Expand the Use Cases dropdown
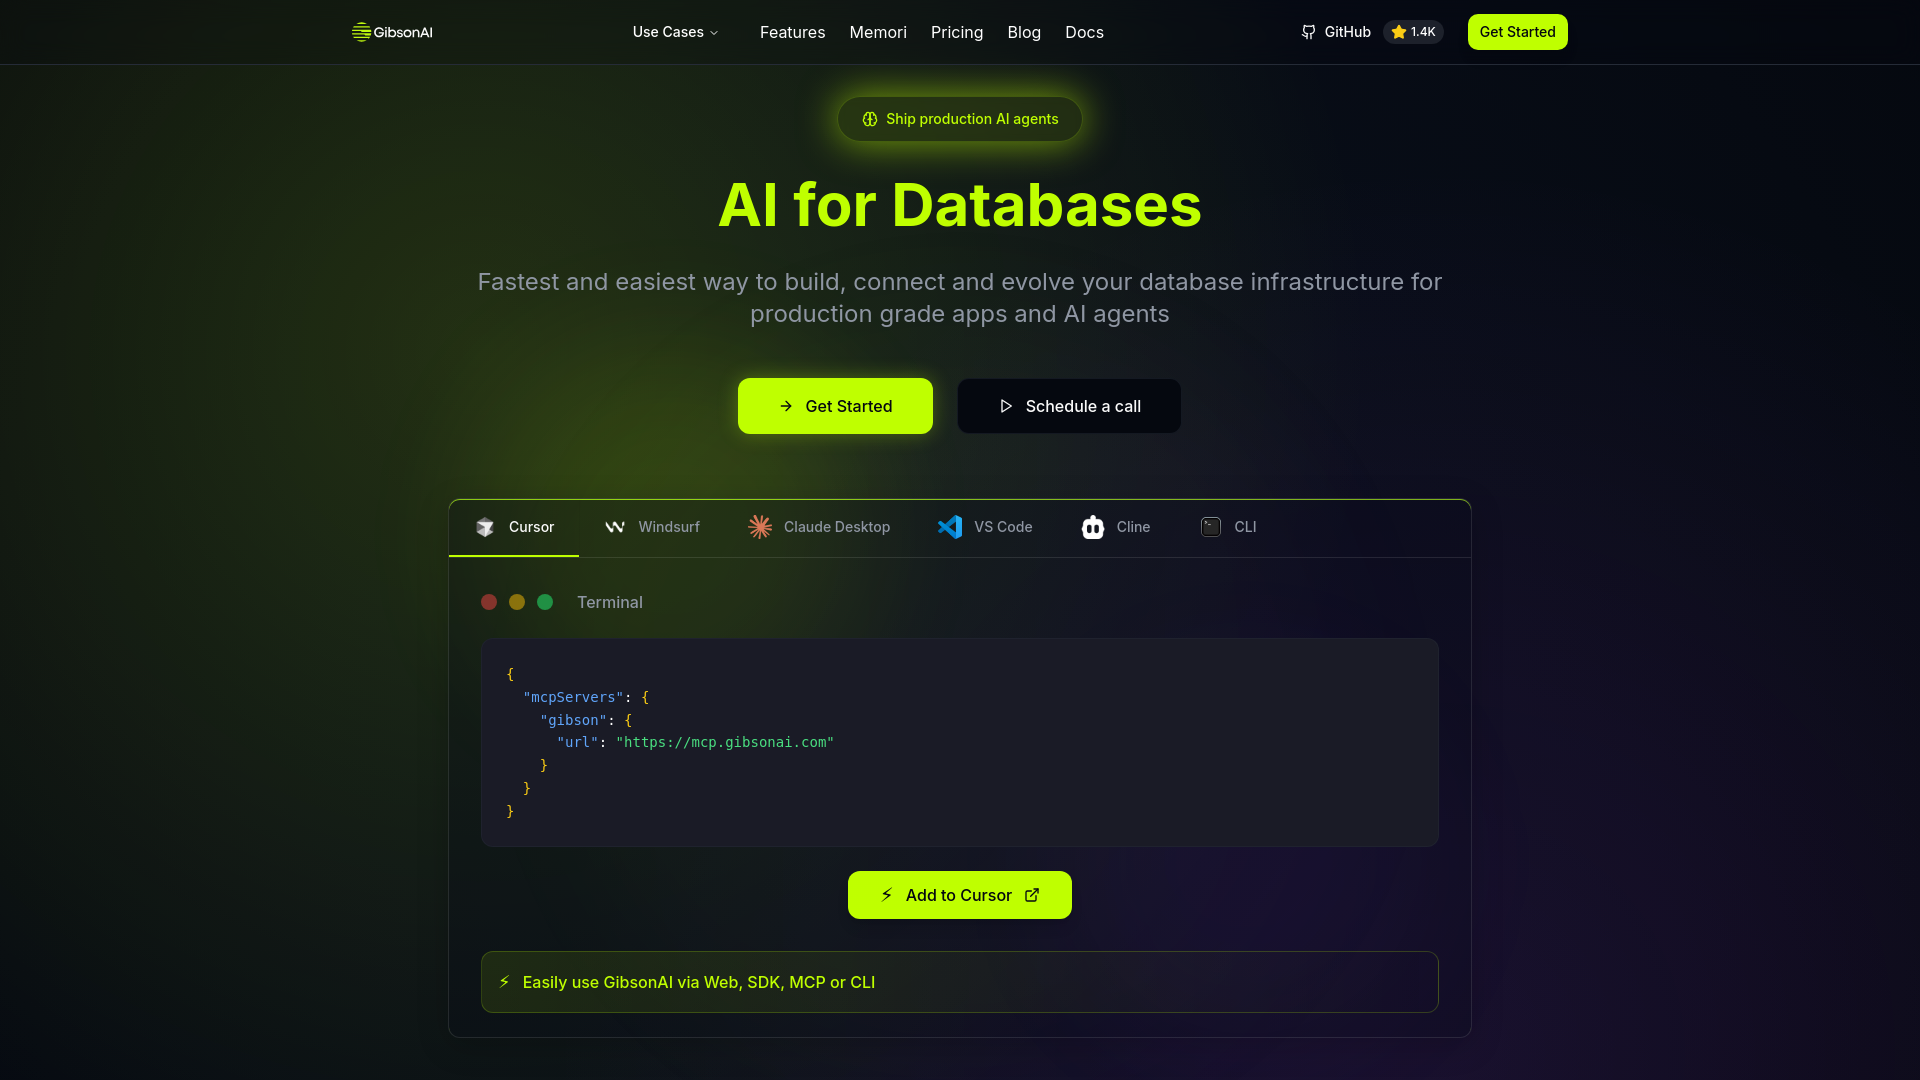This screenshot has height=1080, width=1920. [x=675, y=32]
